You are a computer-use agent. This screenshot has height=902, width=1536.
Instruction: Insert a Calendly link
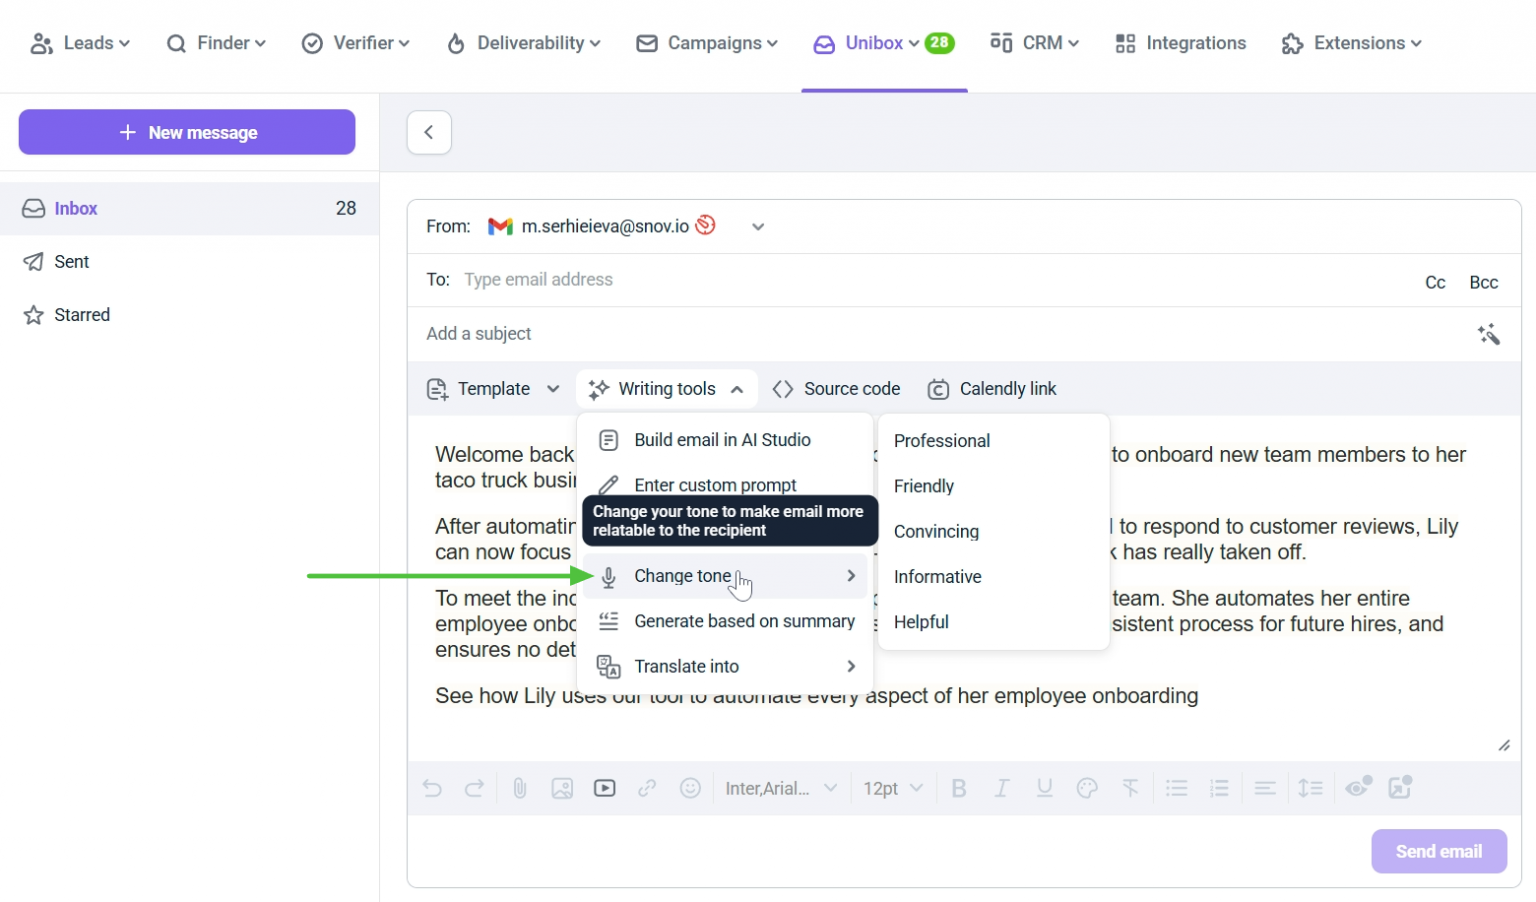click(992, 389)
